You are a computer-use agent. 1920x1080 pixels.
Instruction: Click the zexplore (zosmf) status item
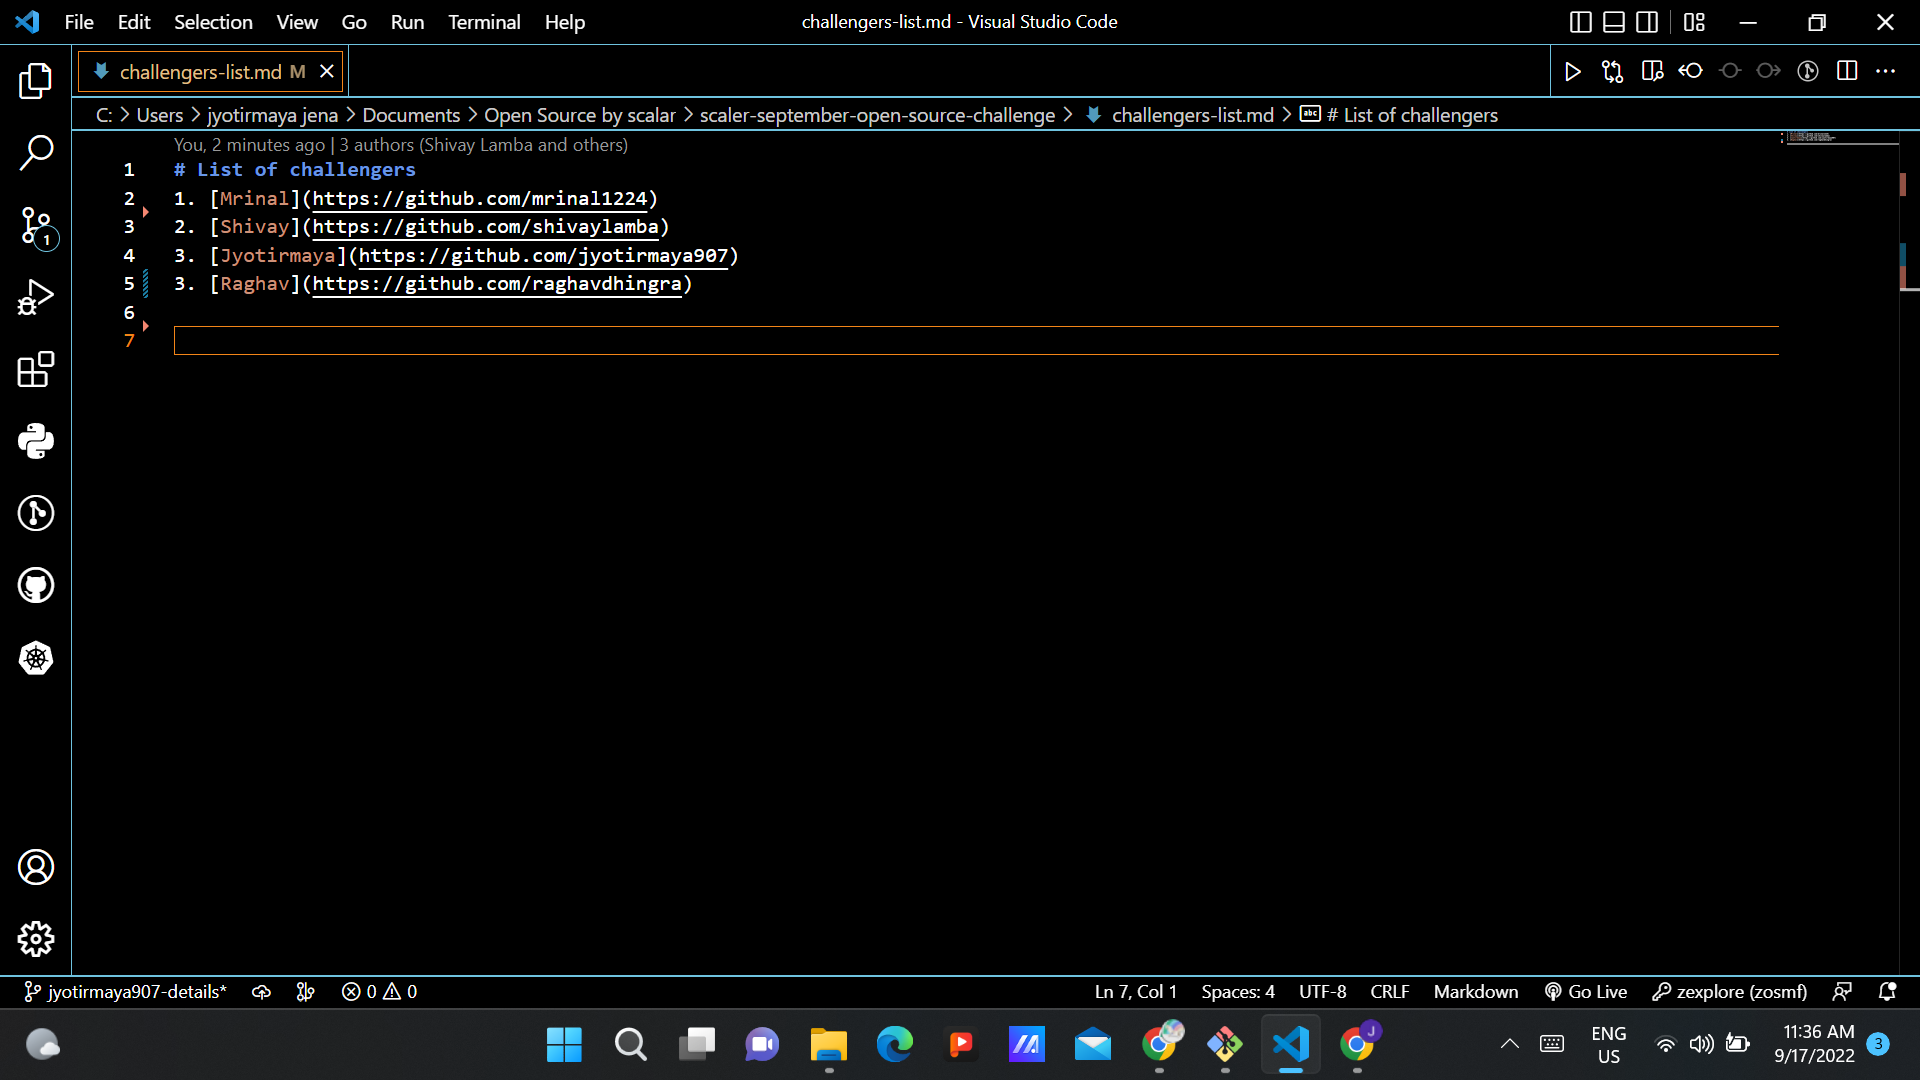[1729, 992]
